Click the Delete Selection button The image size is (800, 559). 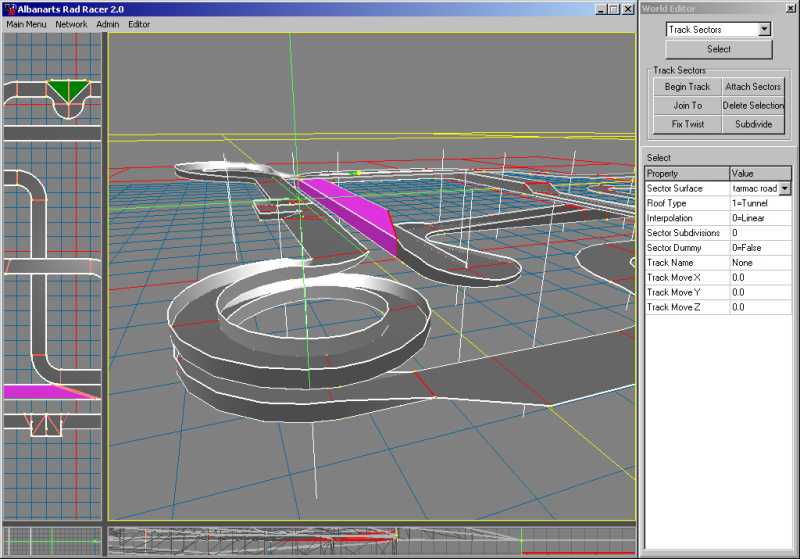point(753,106)
